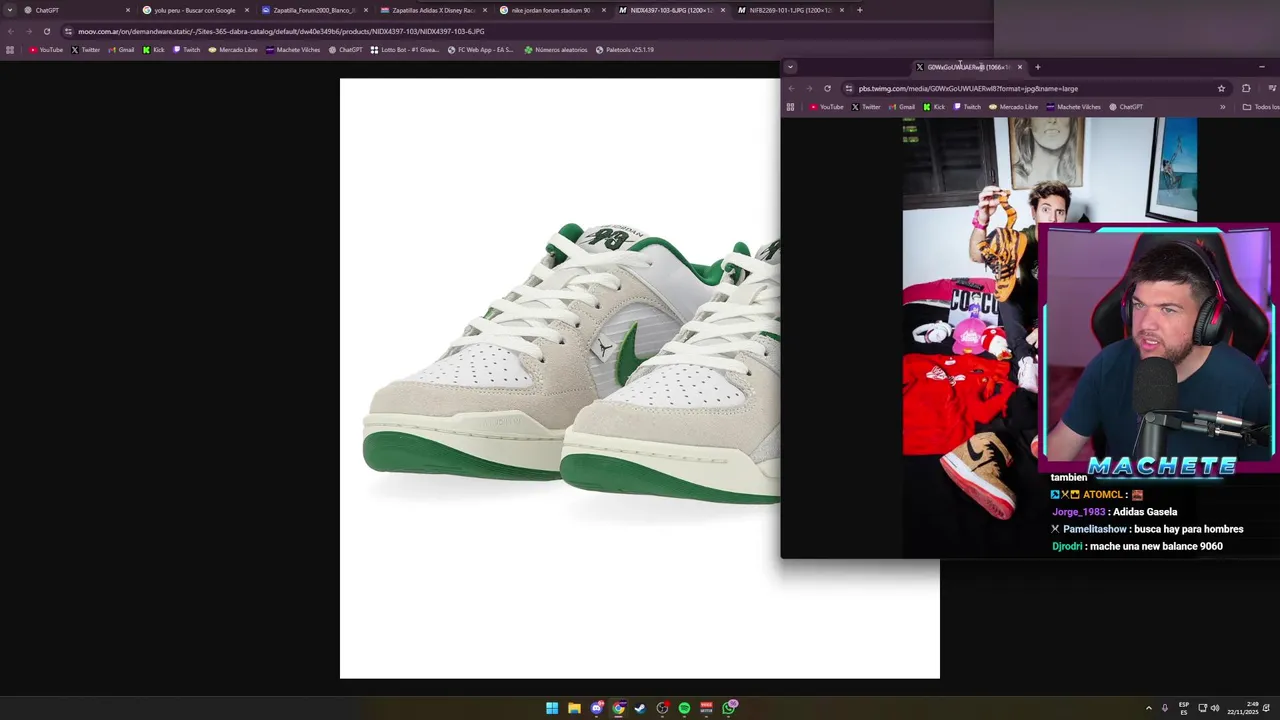This screenshot has height=720, width=1280.
Task: Close the ChatGPT tab in back window
Action: pos(128,10)
